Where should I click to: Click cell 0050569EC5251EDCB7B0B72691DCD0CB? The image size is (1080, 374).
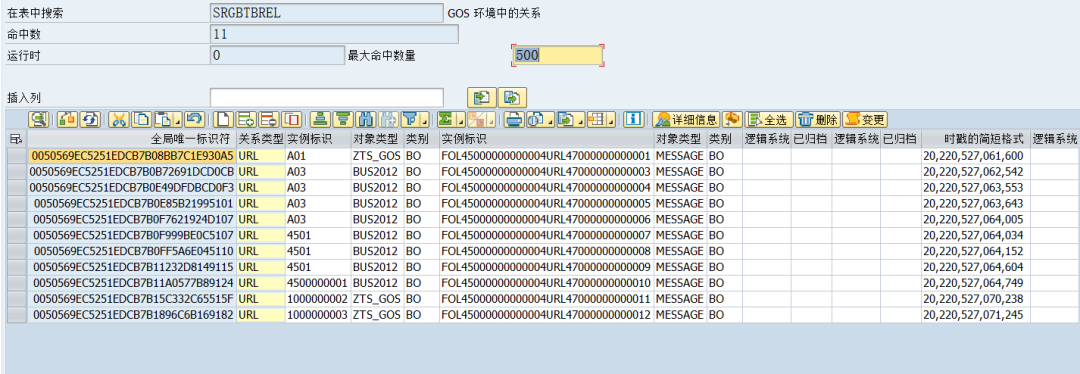(132, 172)
